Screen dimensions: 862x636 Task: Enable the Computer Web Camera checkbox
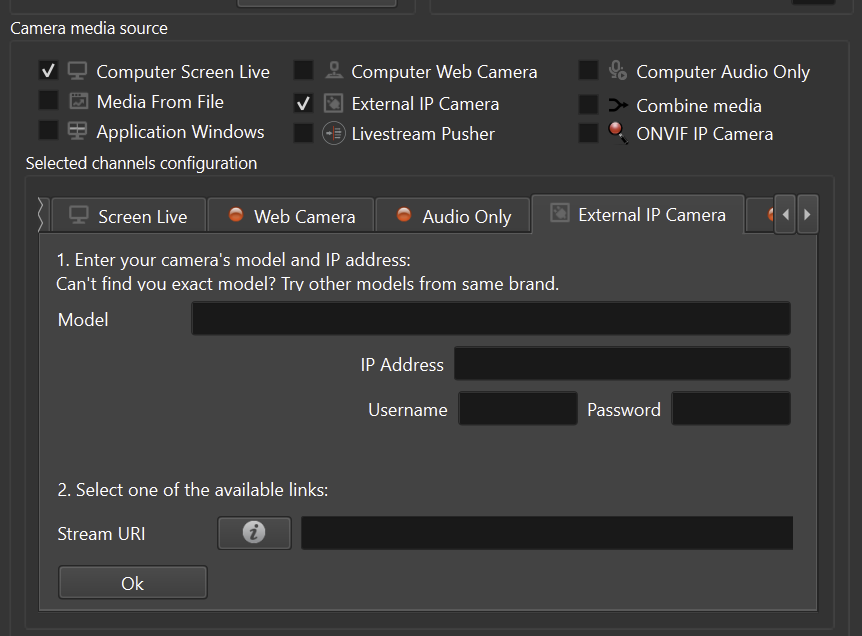coord(303,71)
